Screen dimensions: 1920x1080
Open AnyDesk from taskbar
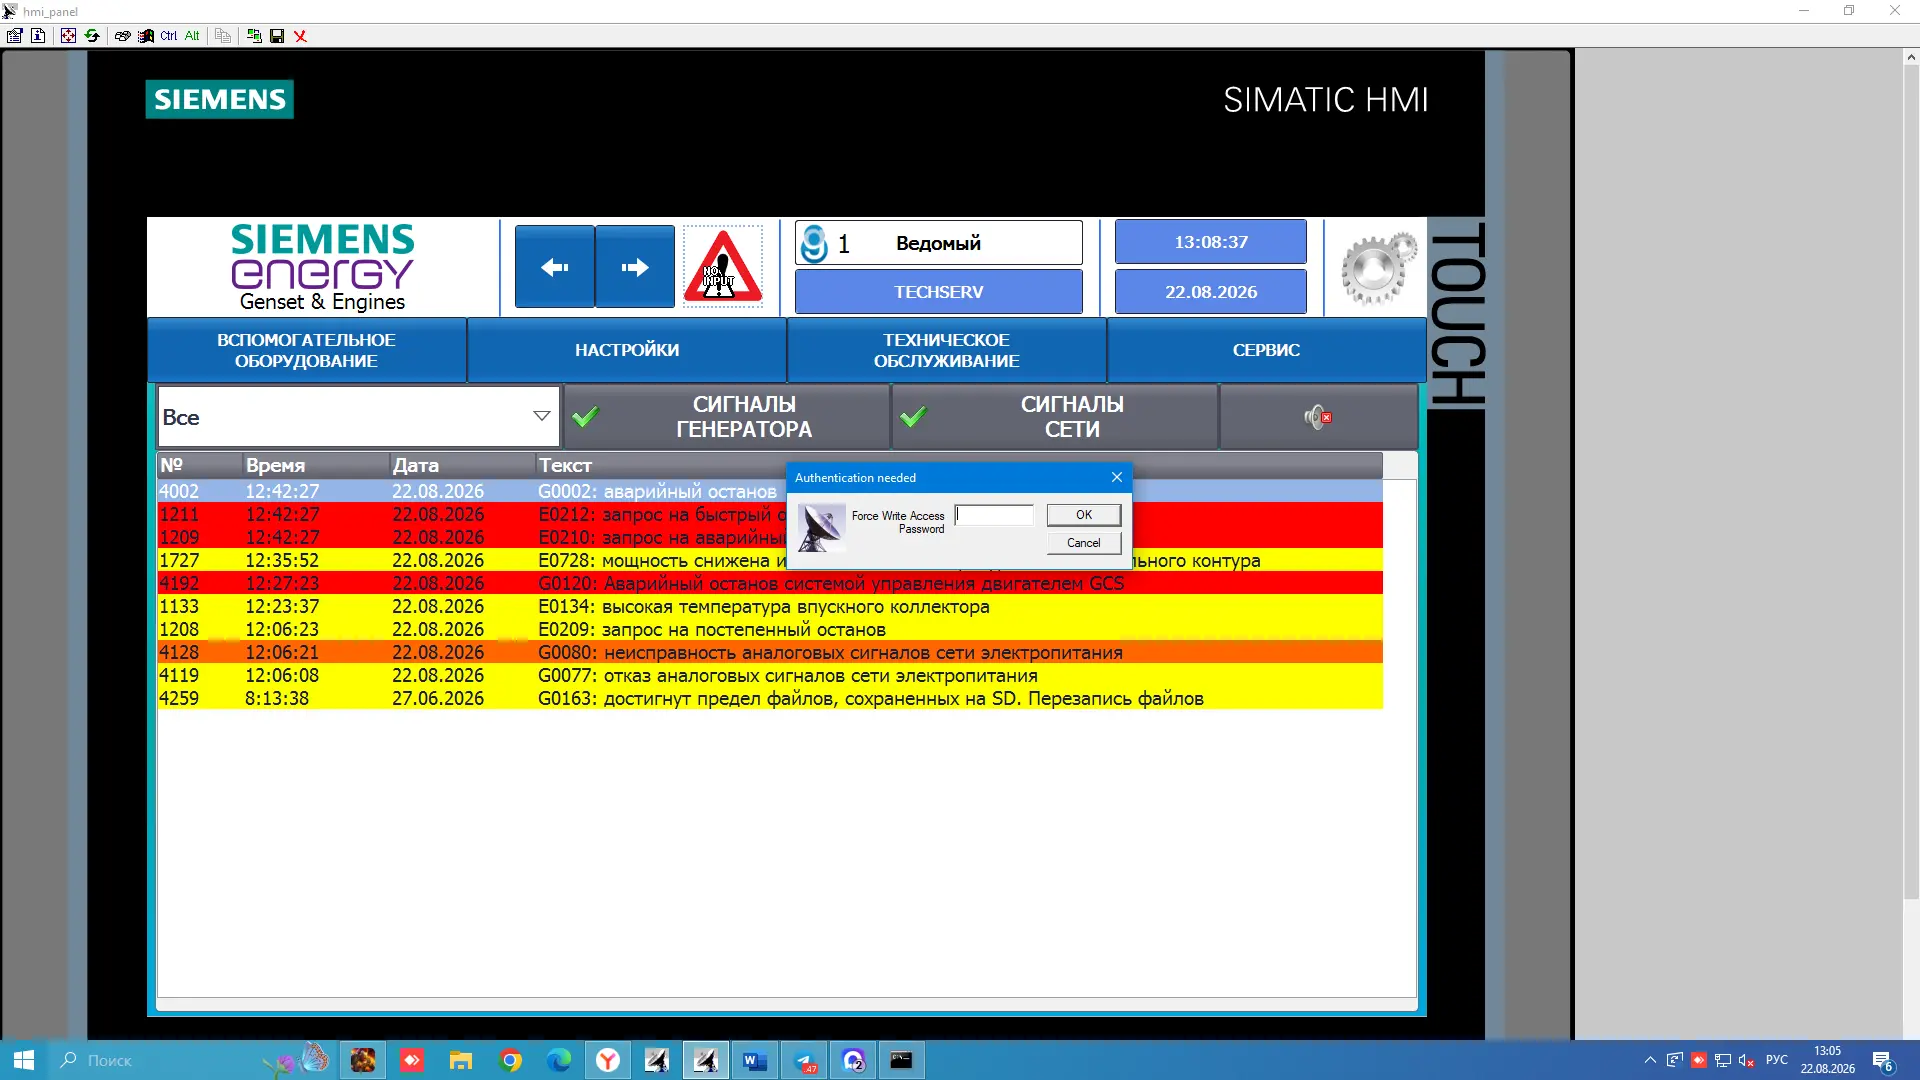tap(412, 1060)
